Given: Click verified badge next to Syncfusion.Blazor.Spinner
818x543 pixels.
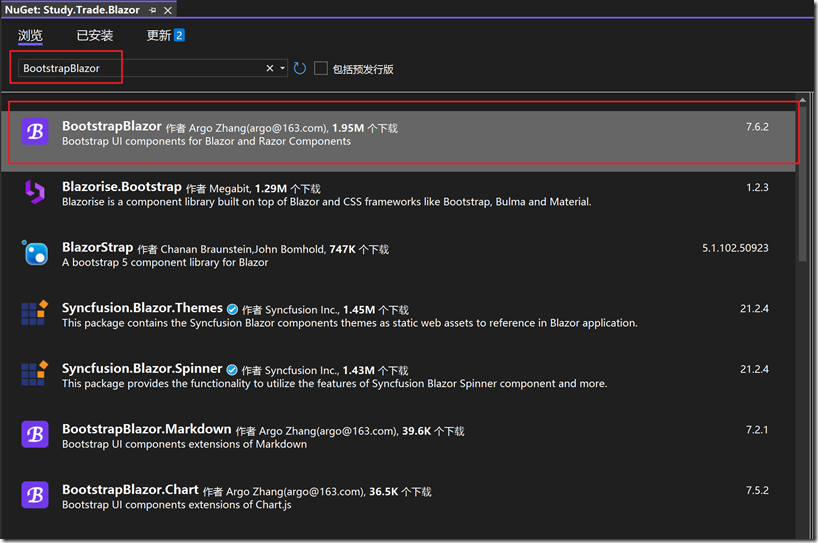Looking at the screenshot, I should click(232, 370).
